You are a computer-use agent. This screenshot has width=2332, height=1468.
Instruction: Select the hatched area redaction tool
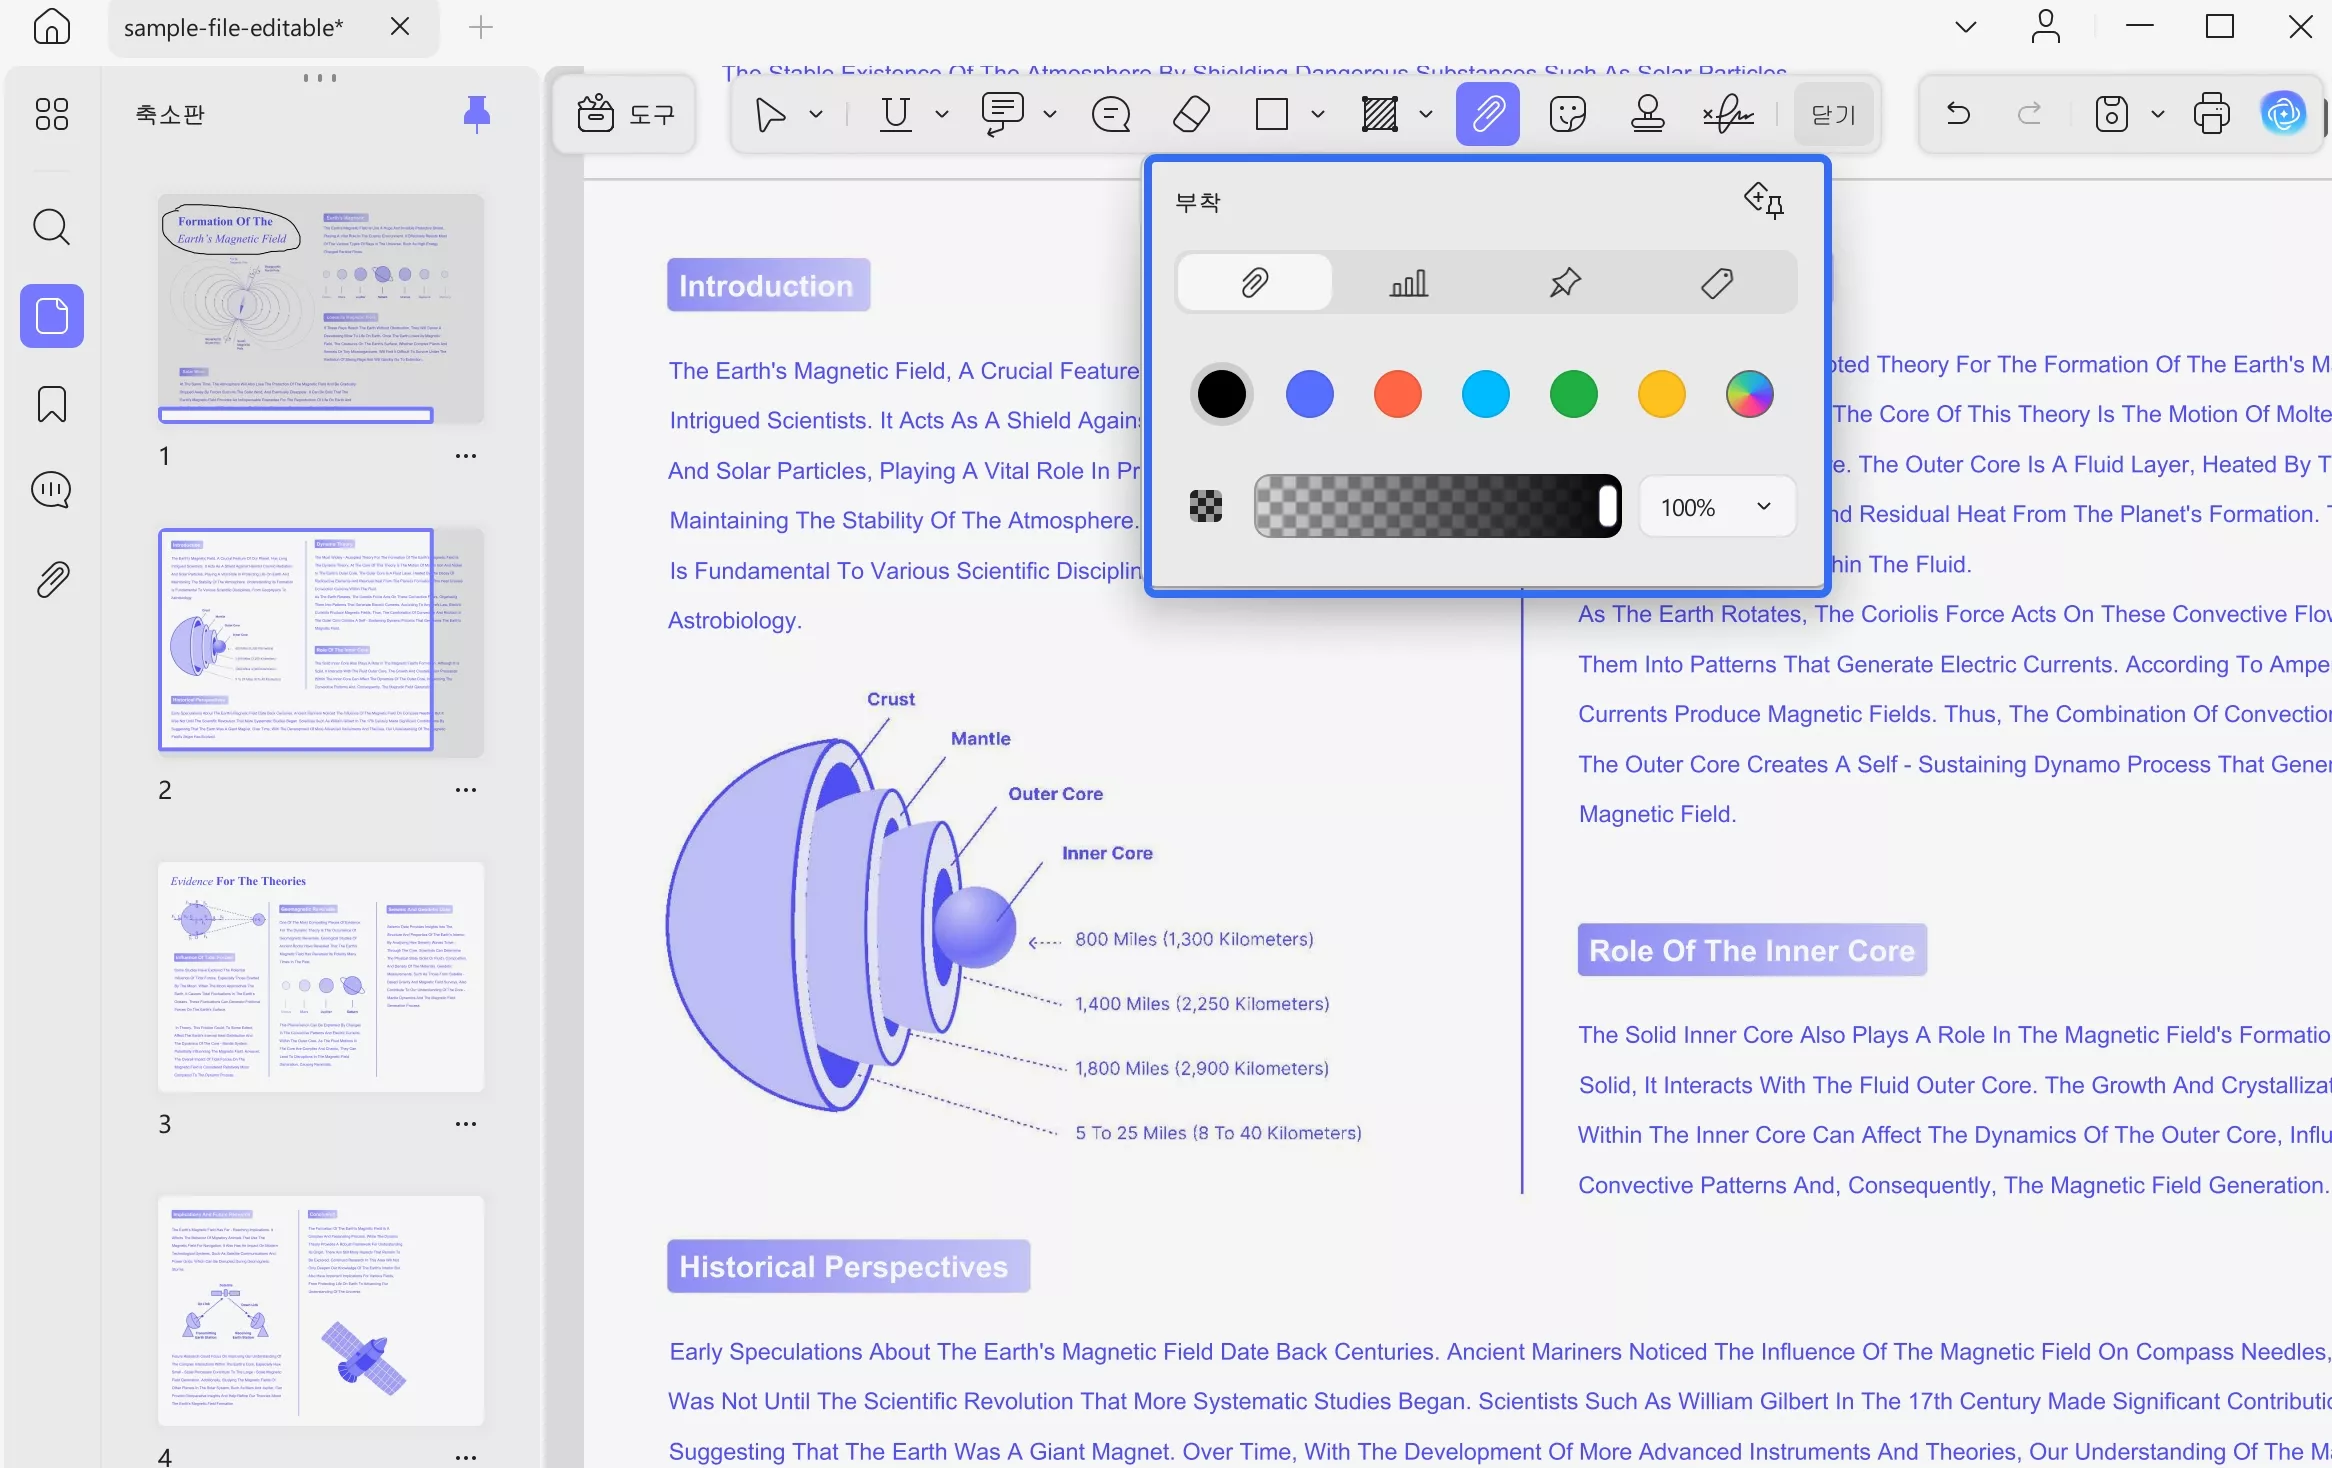coord(1380,114)
